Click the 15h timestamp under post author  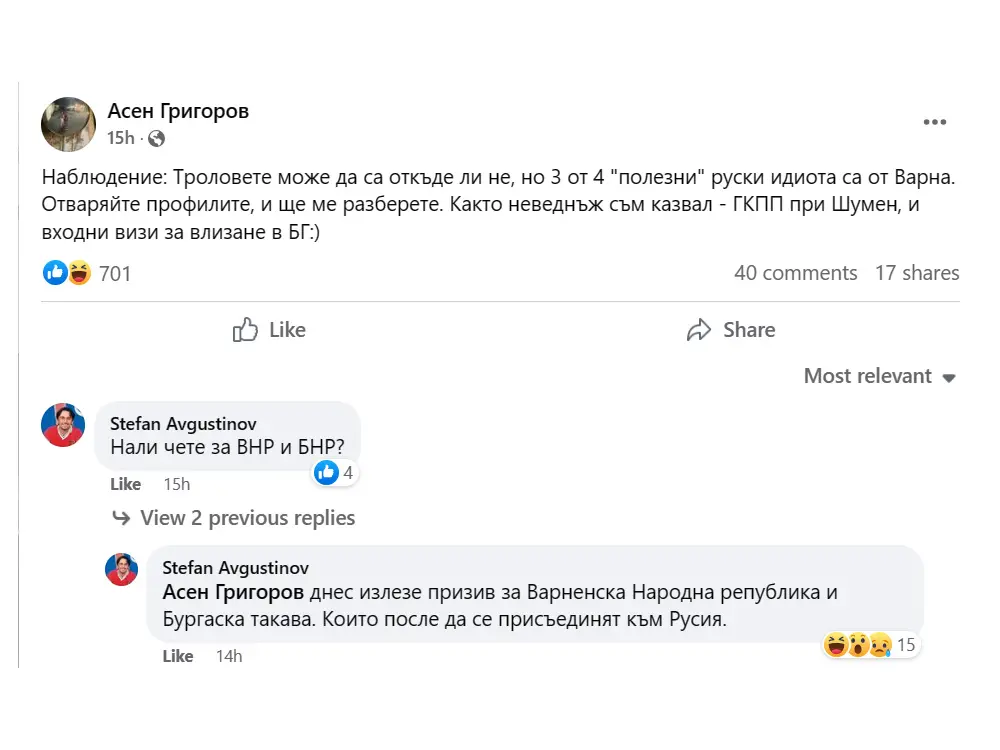click(x=120, y=139)
